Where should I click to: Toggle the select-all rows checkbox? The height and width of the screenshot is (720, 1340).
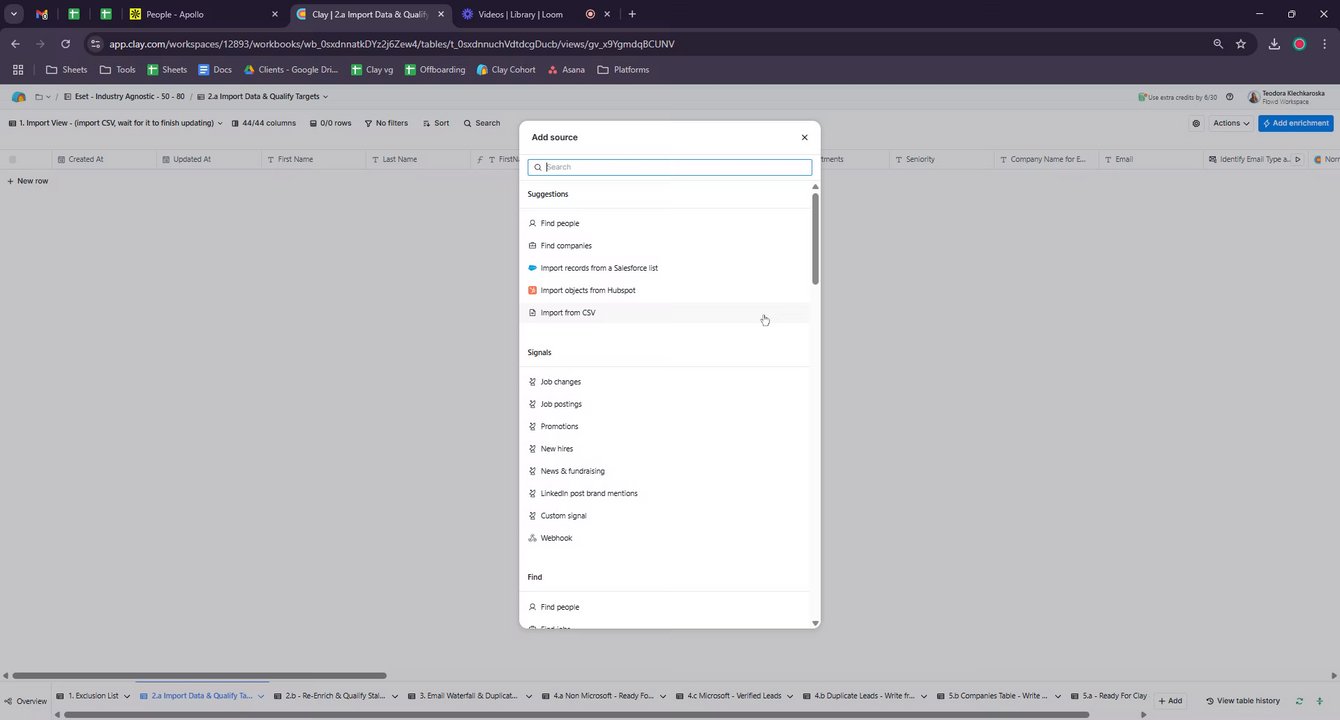(x=12, y=159)
